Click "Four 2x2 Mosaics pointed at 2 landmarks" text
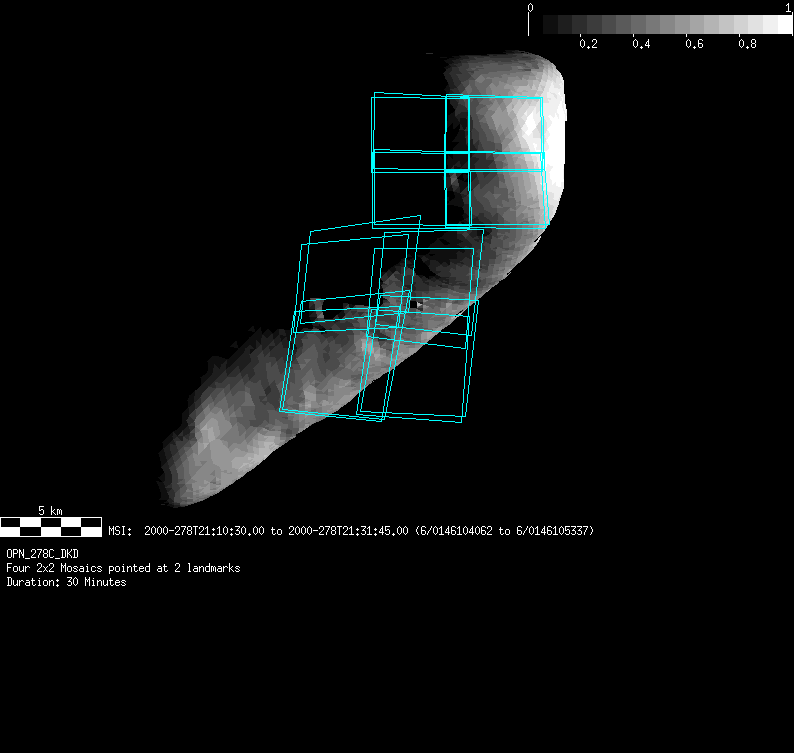 123,568
